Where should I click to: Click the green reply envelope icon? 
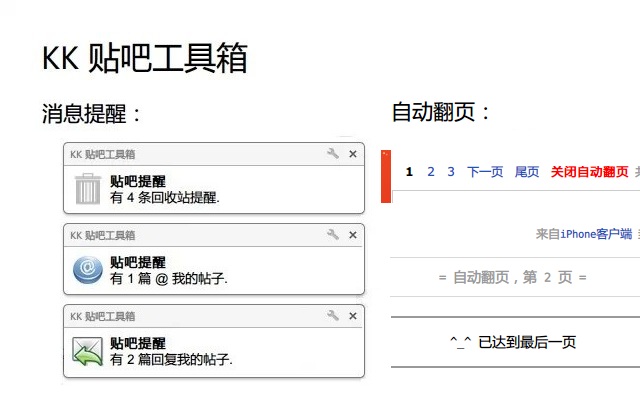pyautogui.click(x=87, y=351)
